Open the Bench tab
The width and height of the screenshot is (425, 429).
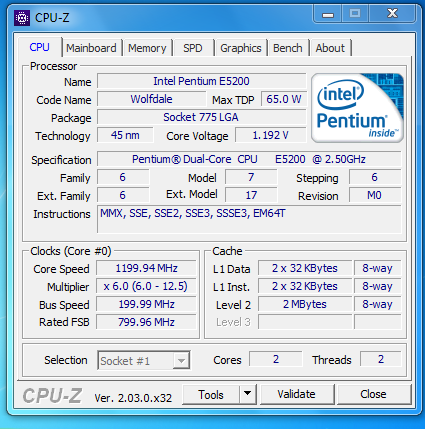288,48
